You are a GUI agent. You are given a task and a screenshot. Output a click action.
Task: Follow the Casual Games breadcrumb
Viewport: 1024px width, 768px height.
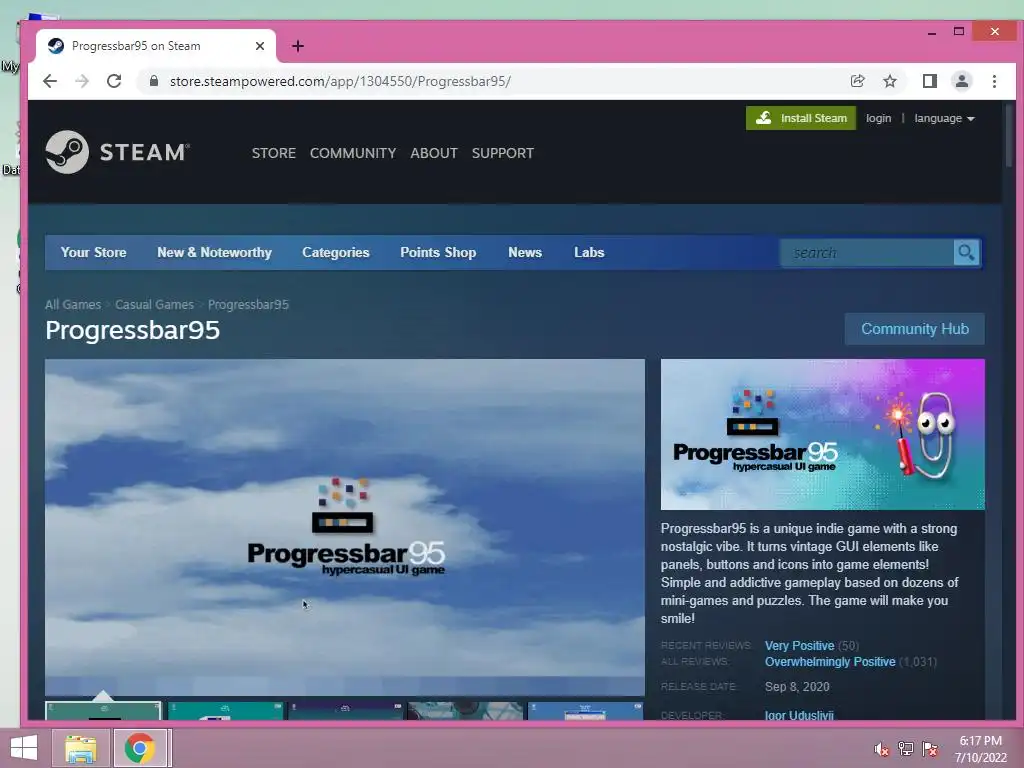click(154, 304)
